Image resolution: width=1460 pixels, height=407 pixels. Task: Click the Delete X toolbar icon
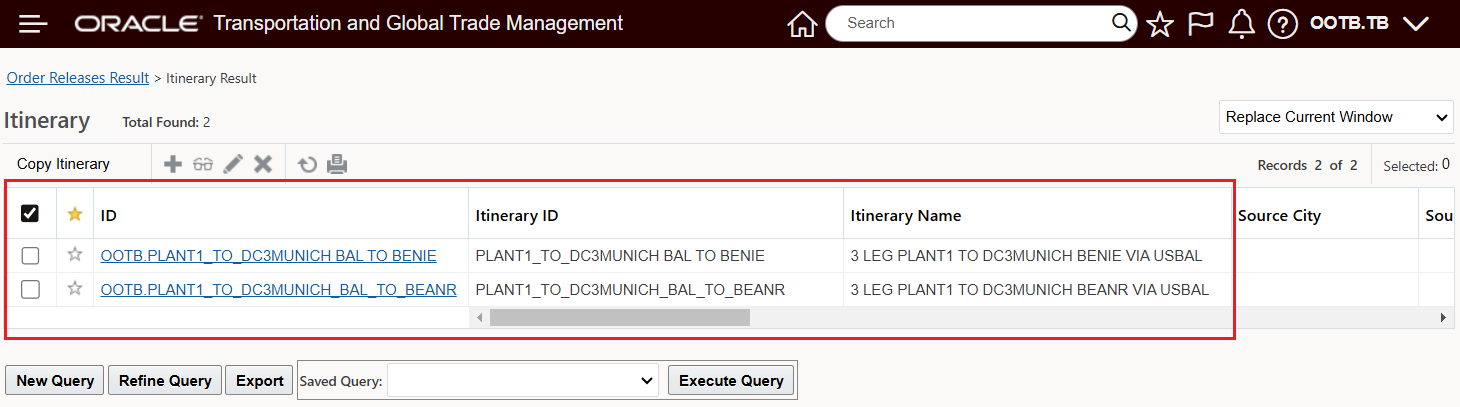263,164
